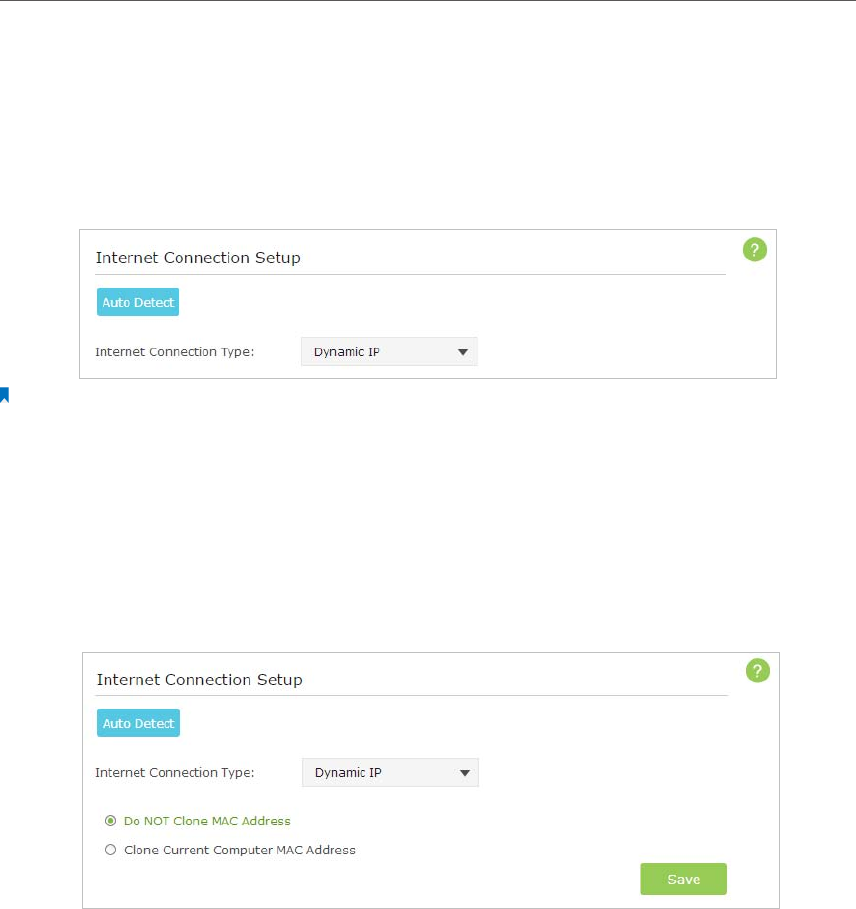Click Internet Connection Type label near MAC options

(x=174, y=773)
